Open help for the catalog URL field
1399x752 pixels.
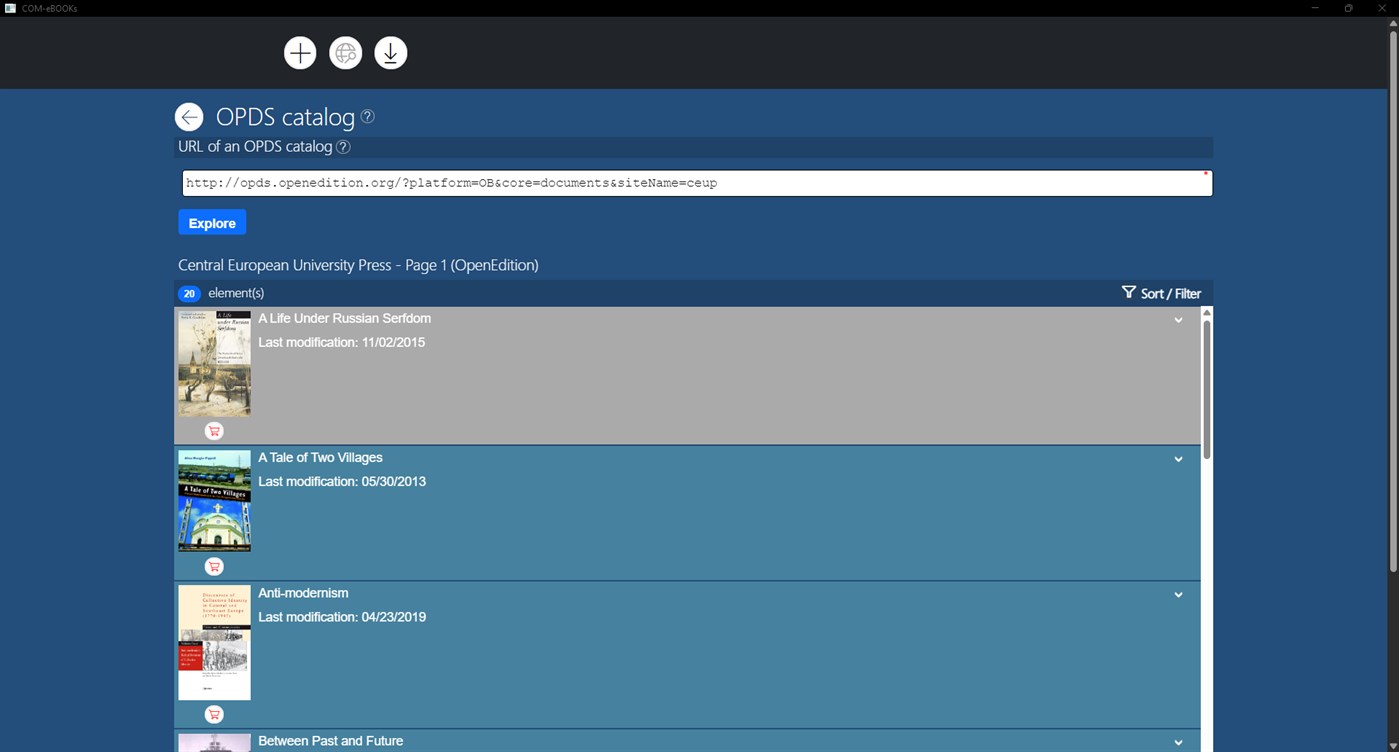point(343,146)
